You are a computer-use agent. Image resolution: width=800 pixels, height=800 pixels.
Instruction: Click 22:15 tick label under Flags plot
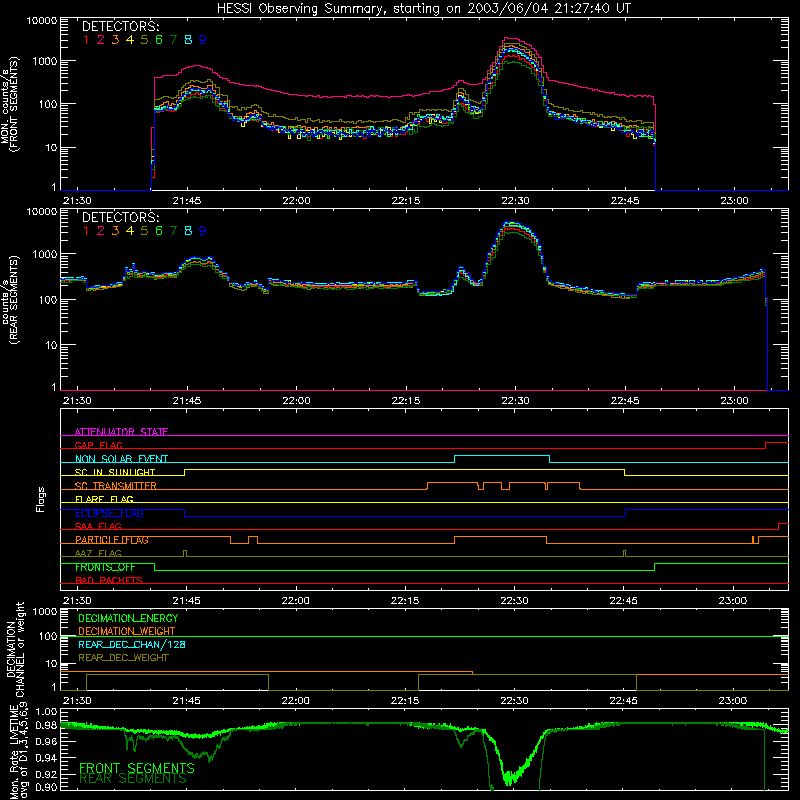[405, 601]
